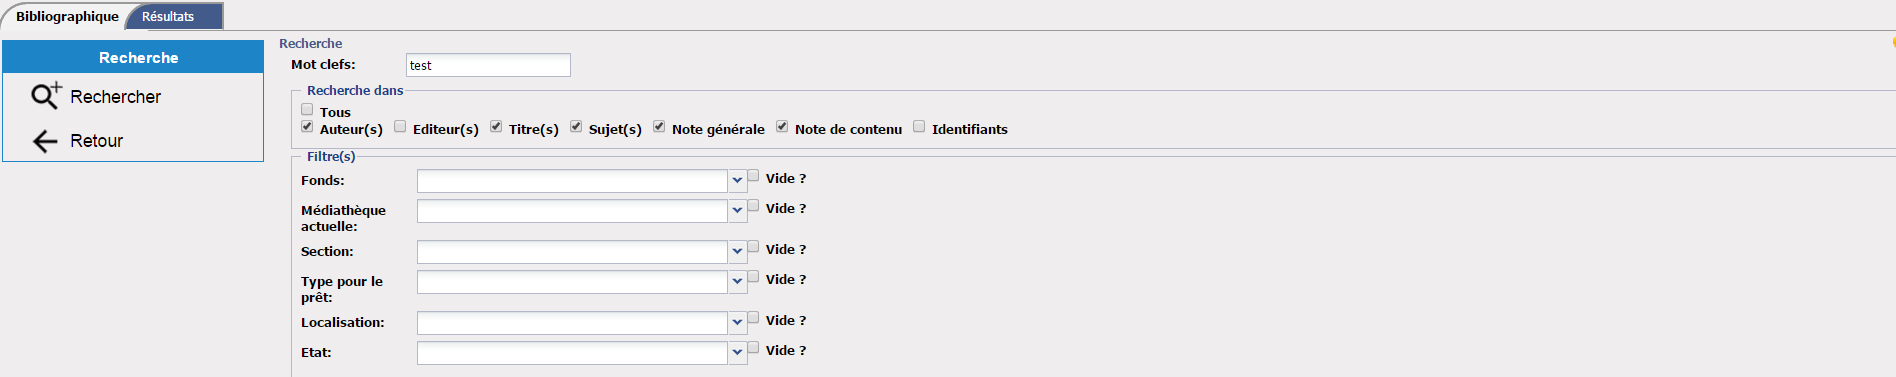Expand the Type pour le prêt dropdown
The height and width of the screenshot is (377, 1896).
pyautogui.click(x=737, y=282)
